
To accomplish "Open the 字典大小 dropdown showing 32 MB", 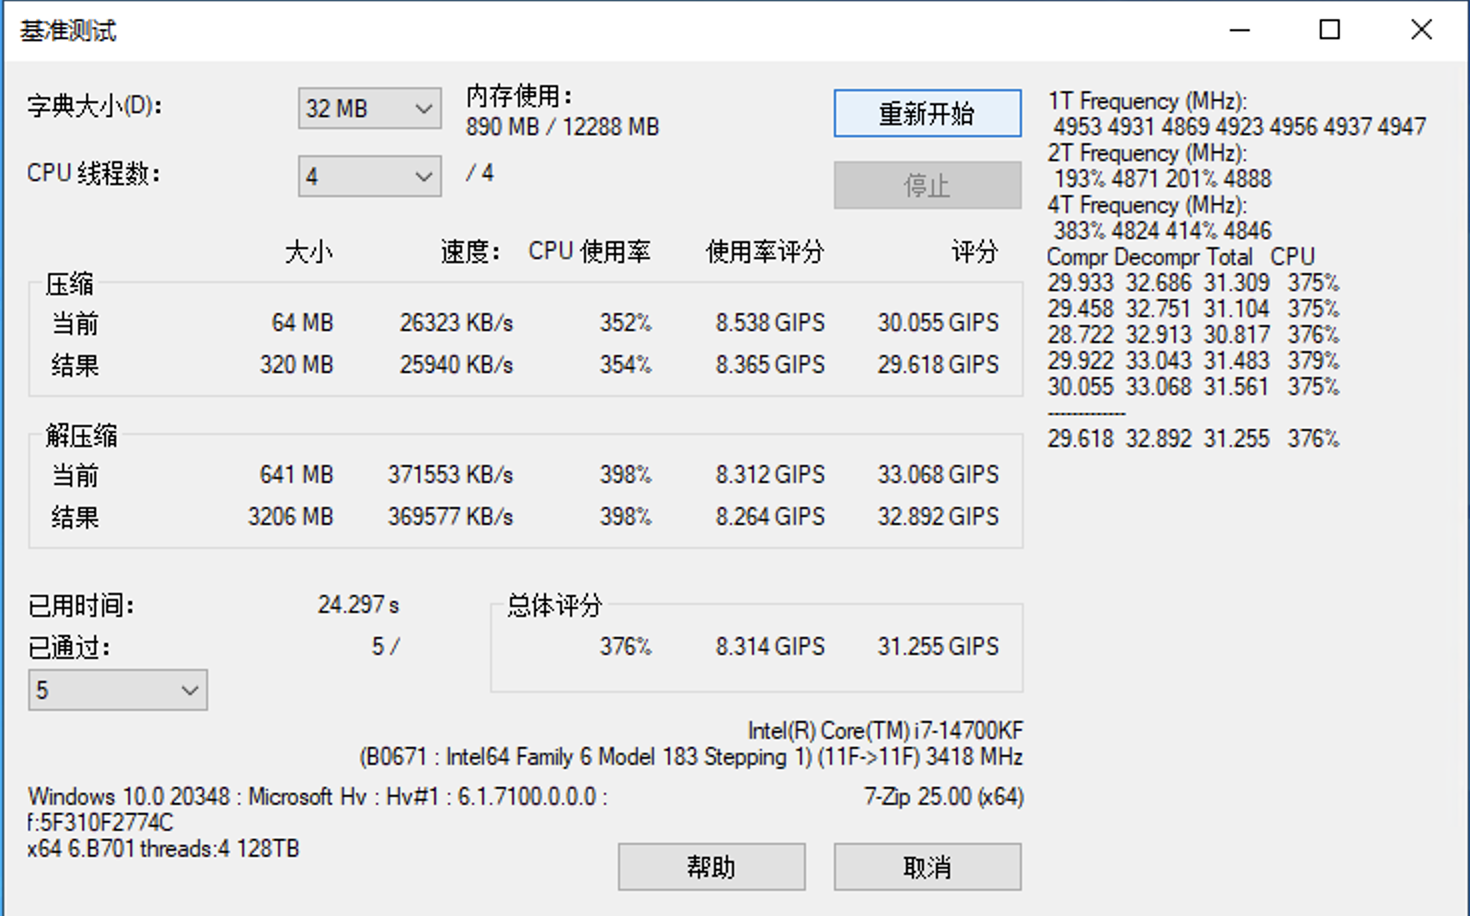I will point(369,109).
